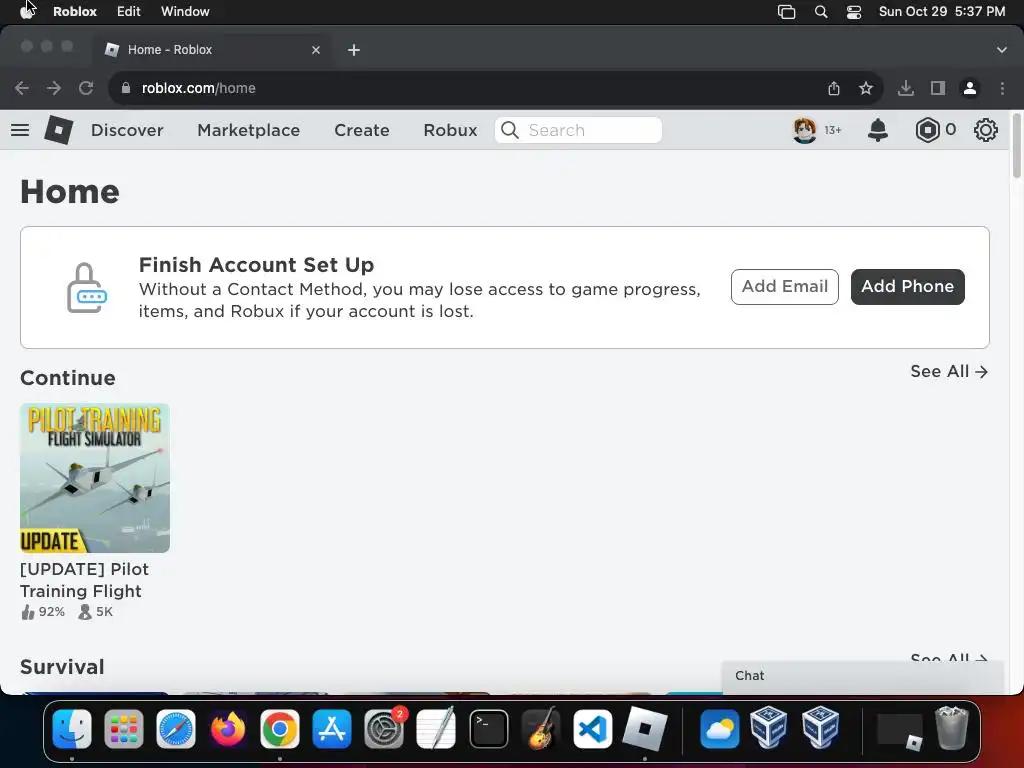The height and width of the screenshot is (768, 1024).
Task: See All in the Continue section
Action: click(949, 372)
